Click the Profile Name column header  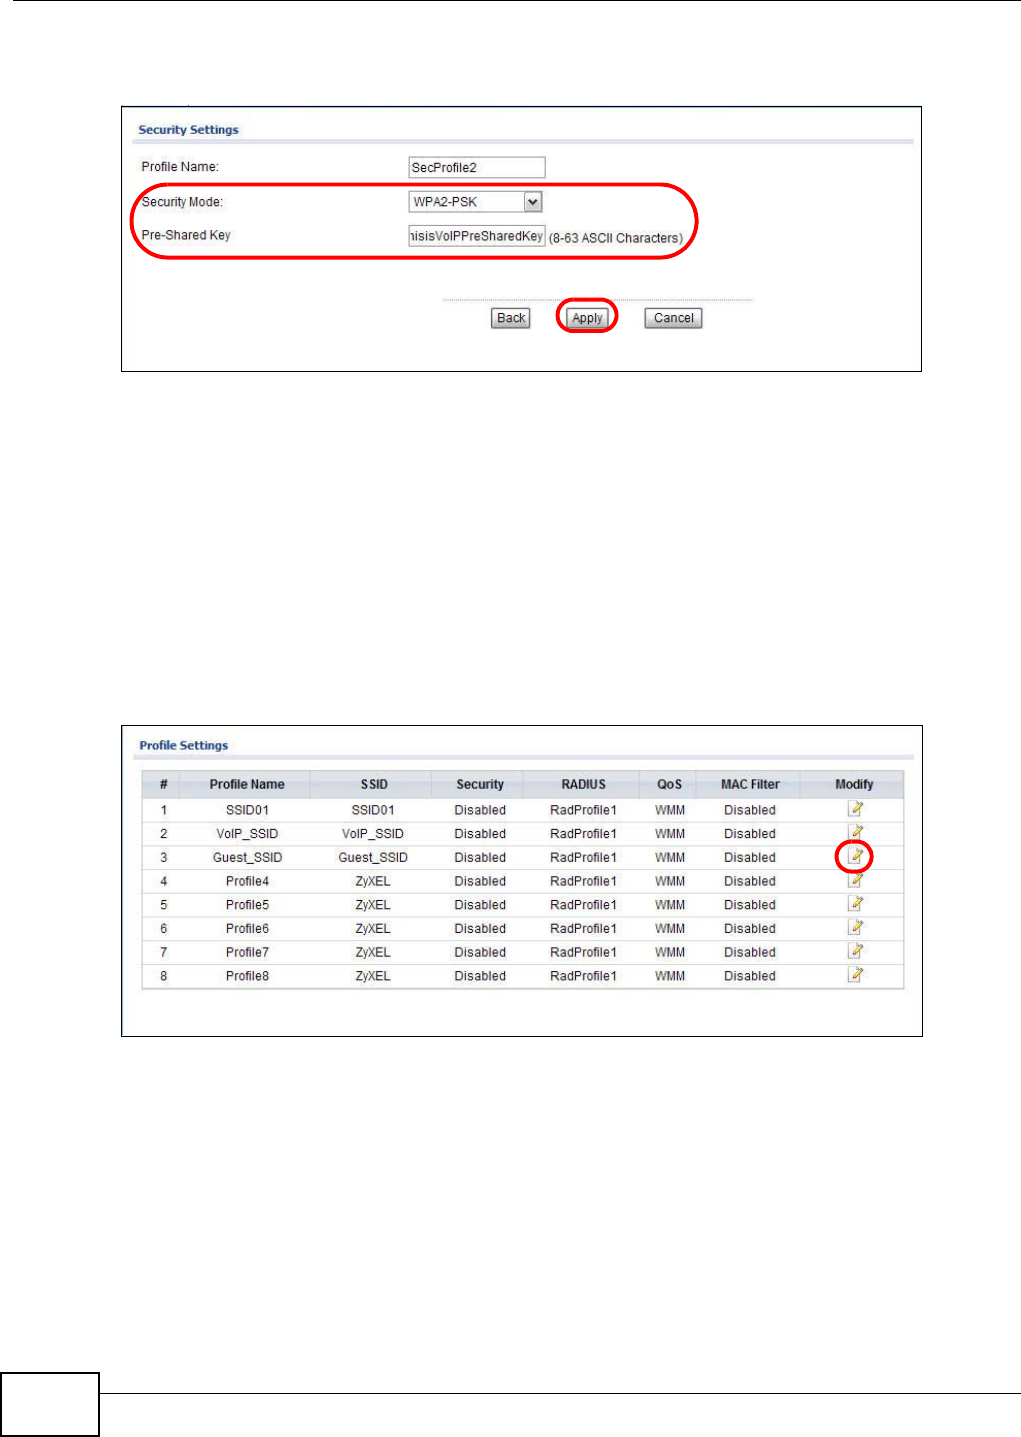247,784
